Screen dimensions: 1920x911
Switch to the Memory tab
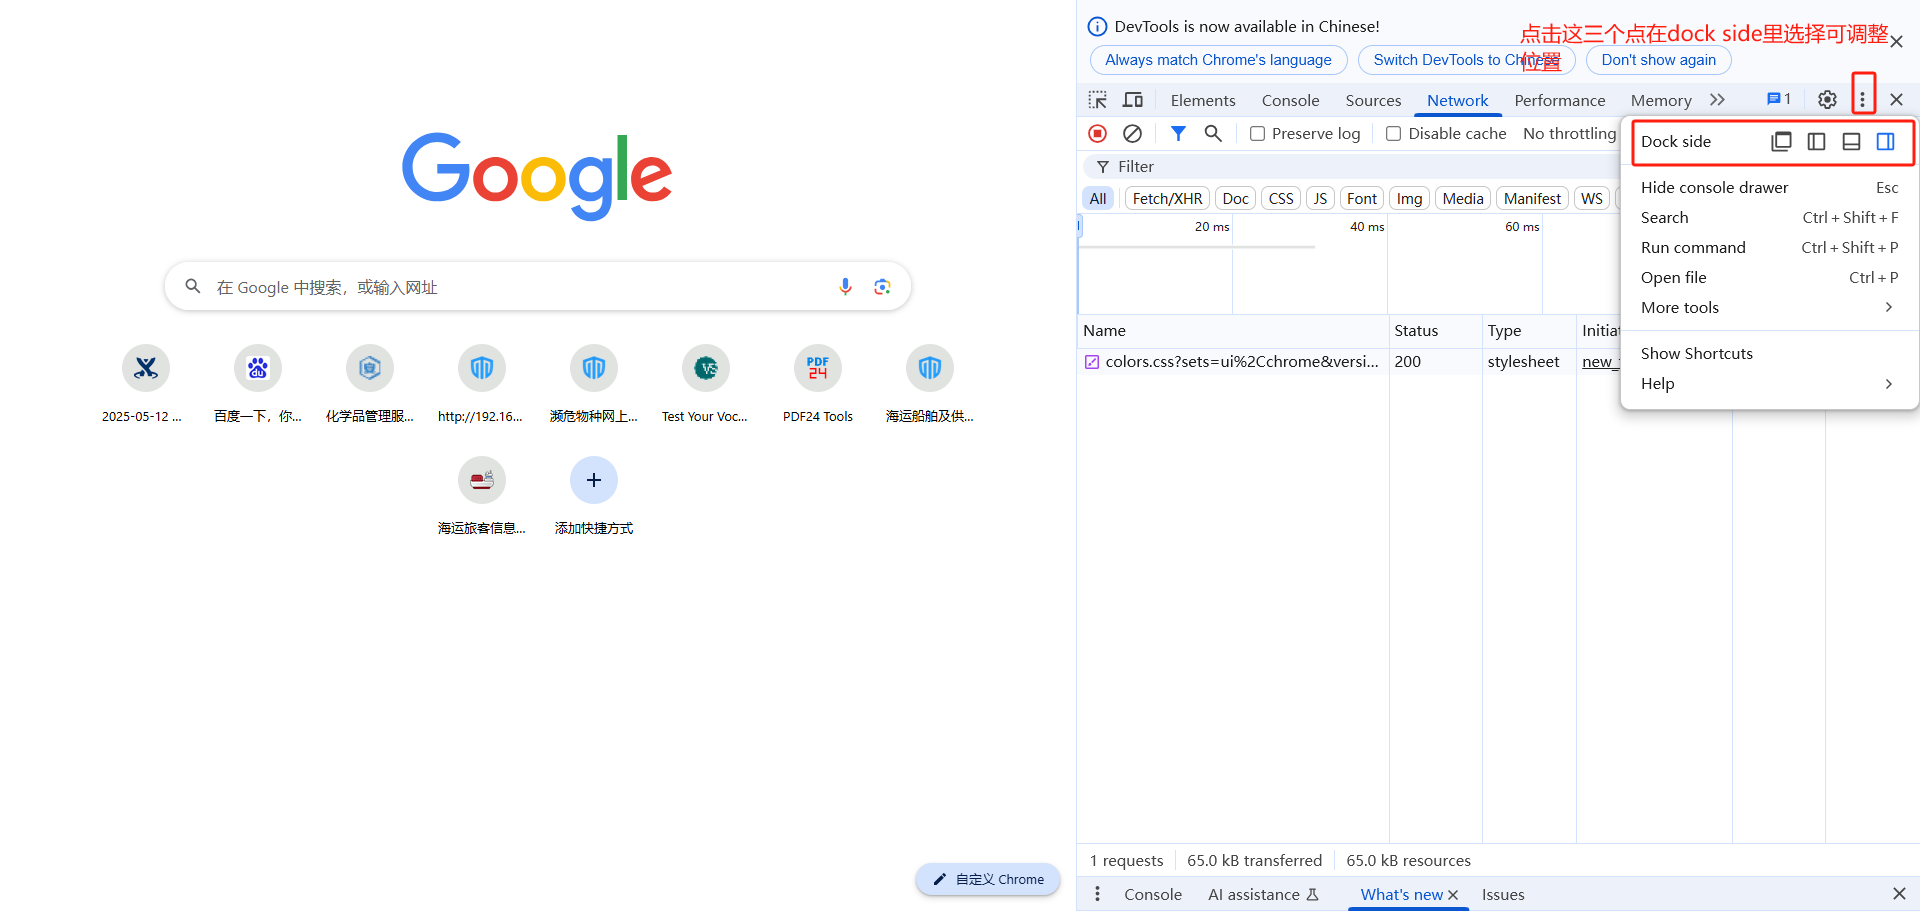(1661, 100)
